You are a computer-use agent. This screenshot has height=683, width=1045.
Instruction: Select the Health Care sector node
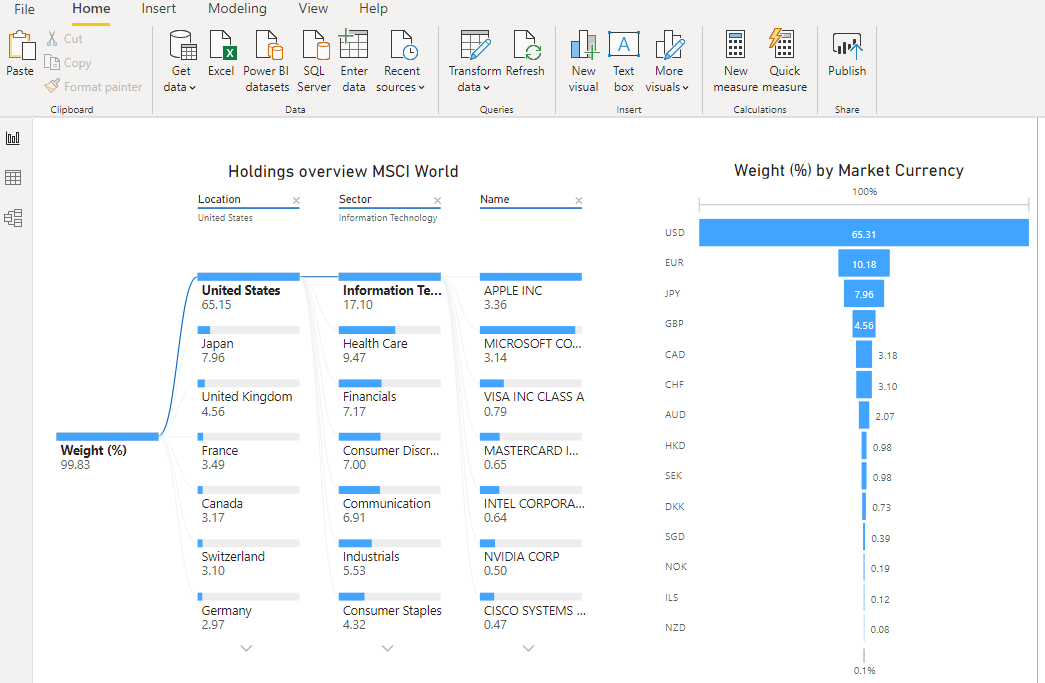[390, 346]
